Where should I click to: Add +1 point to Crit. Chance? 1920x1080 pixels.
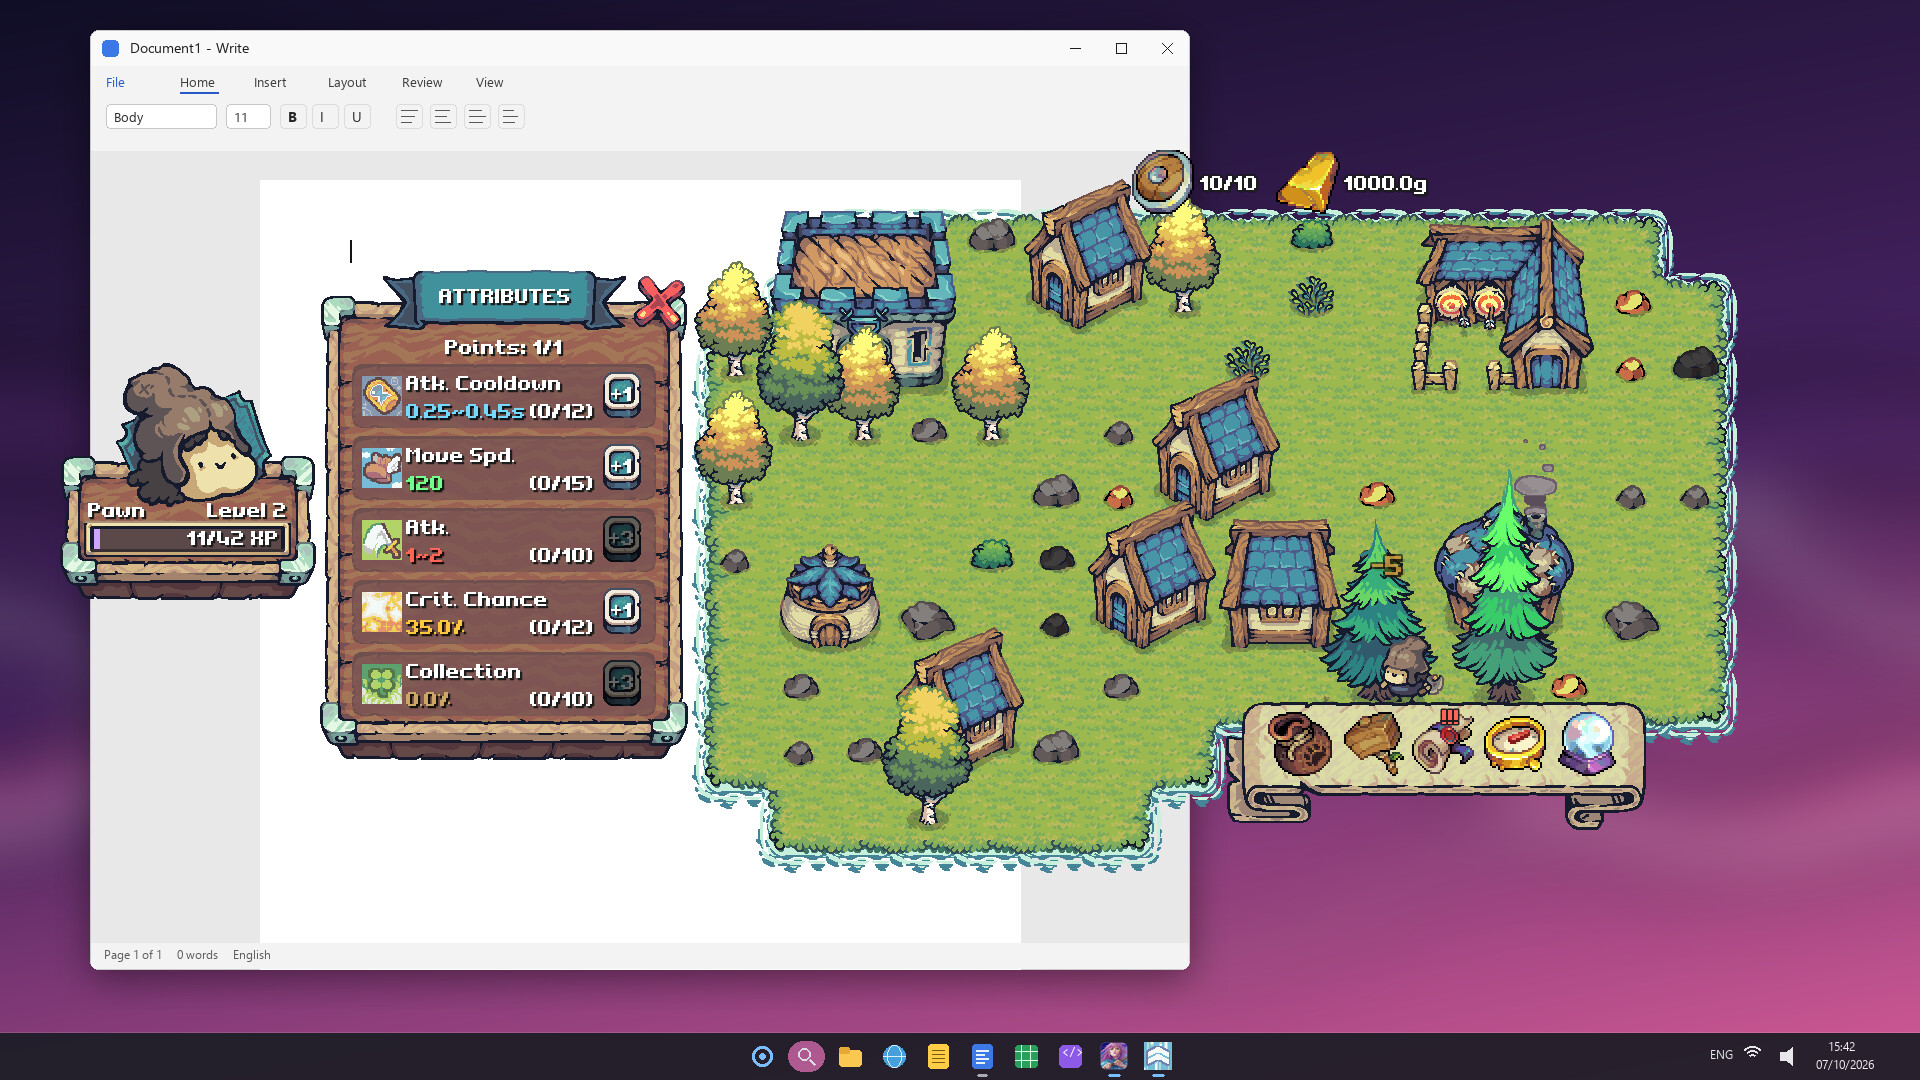point(621,609)
